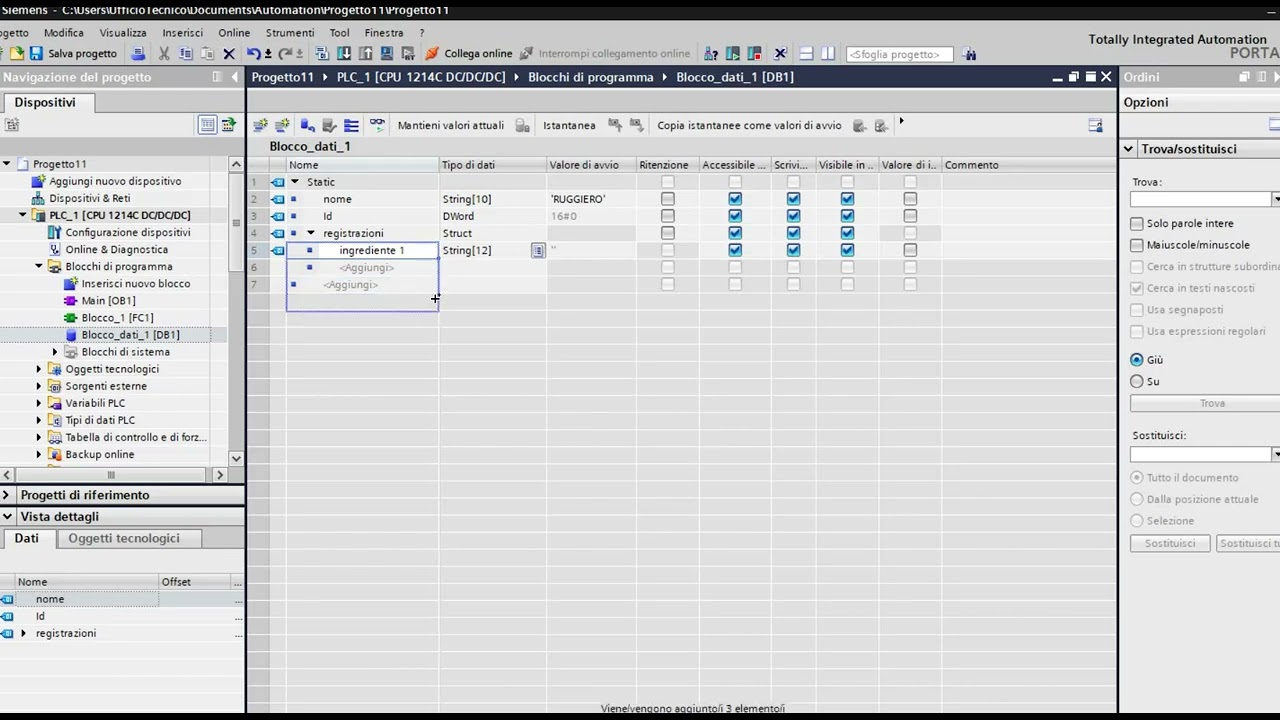Image resolution: width=1280 pixels, height=720 pixels.
Task: Expand Oggetti tecnologici tree node
Action: [39, 369]
